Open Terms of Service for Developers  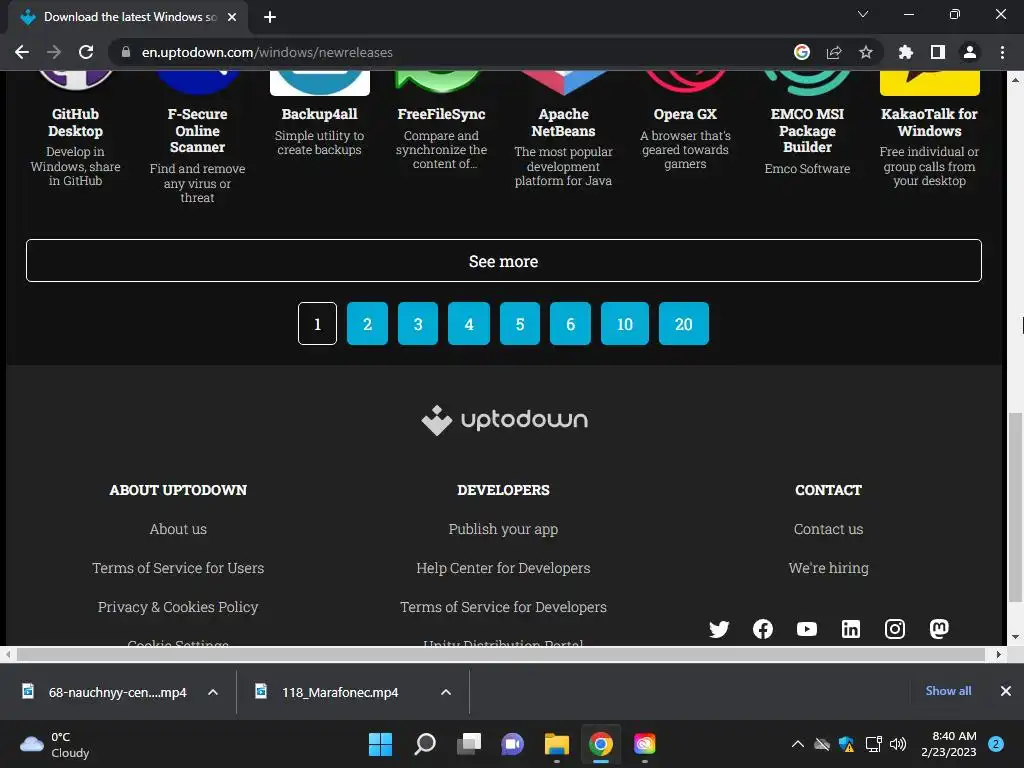[503, 607]
